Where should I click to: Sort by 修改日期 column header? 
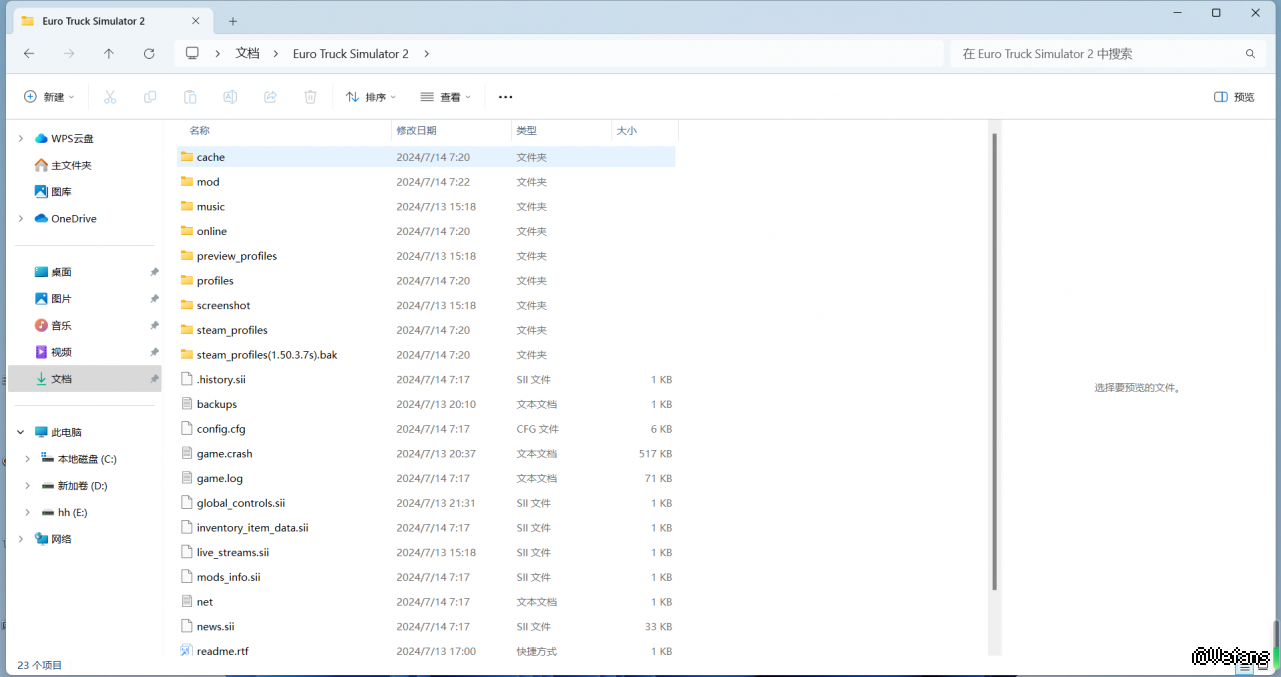click(416, 131)
